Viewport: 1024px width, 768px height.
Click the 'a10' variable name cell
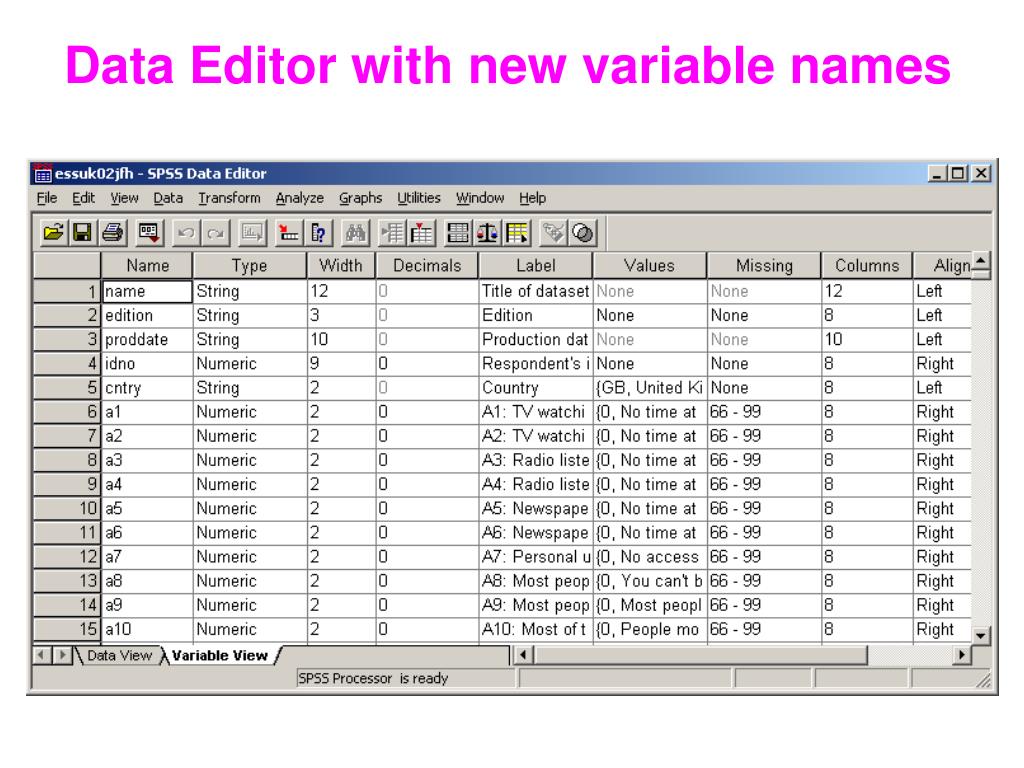(x=147, y=630)
